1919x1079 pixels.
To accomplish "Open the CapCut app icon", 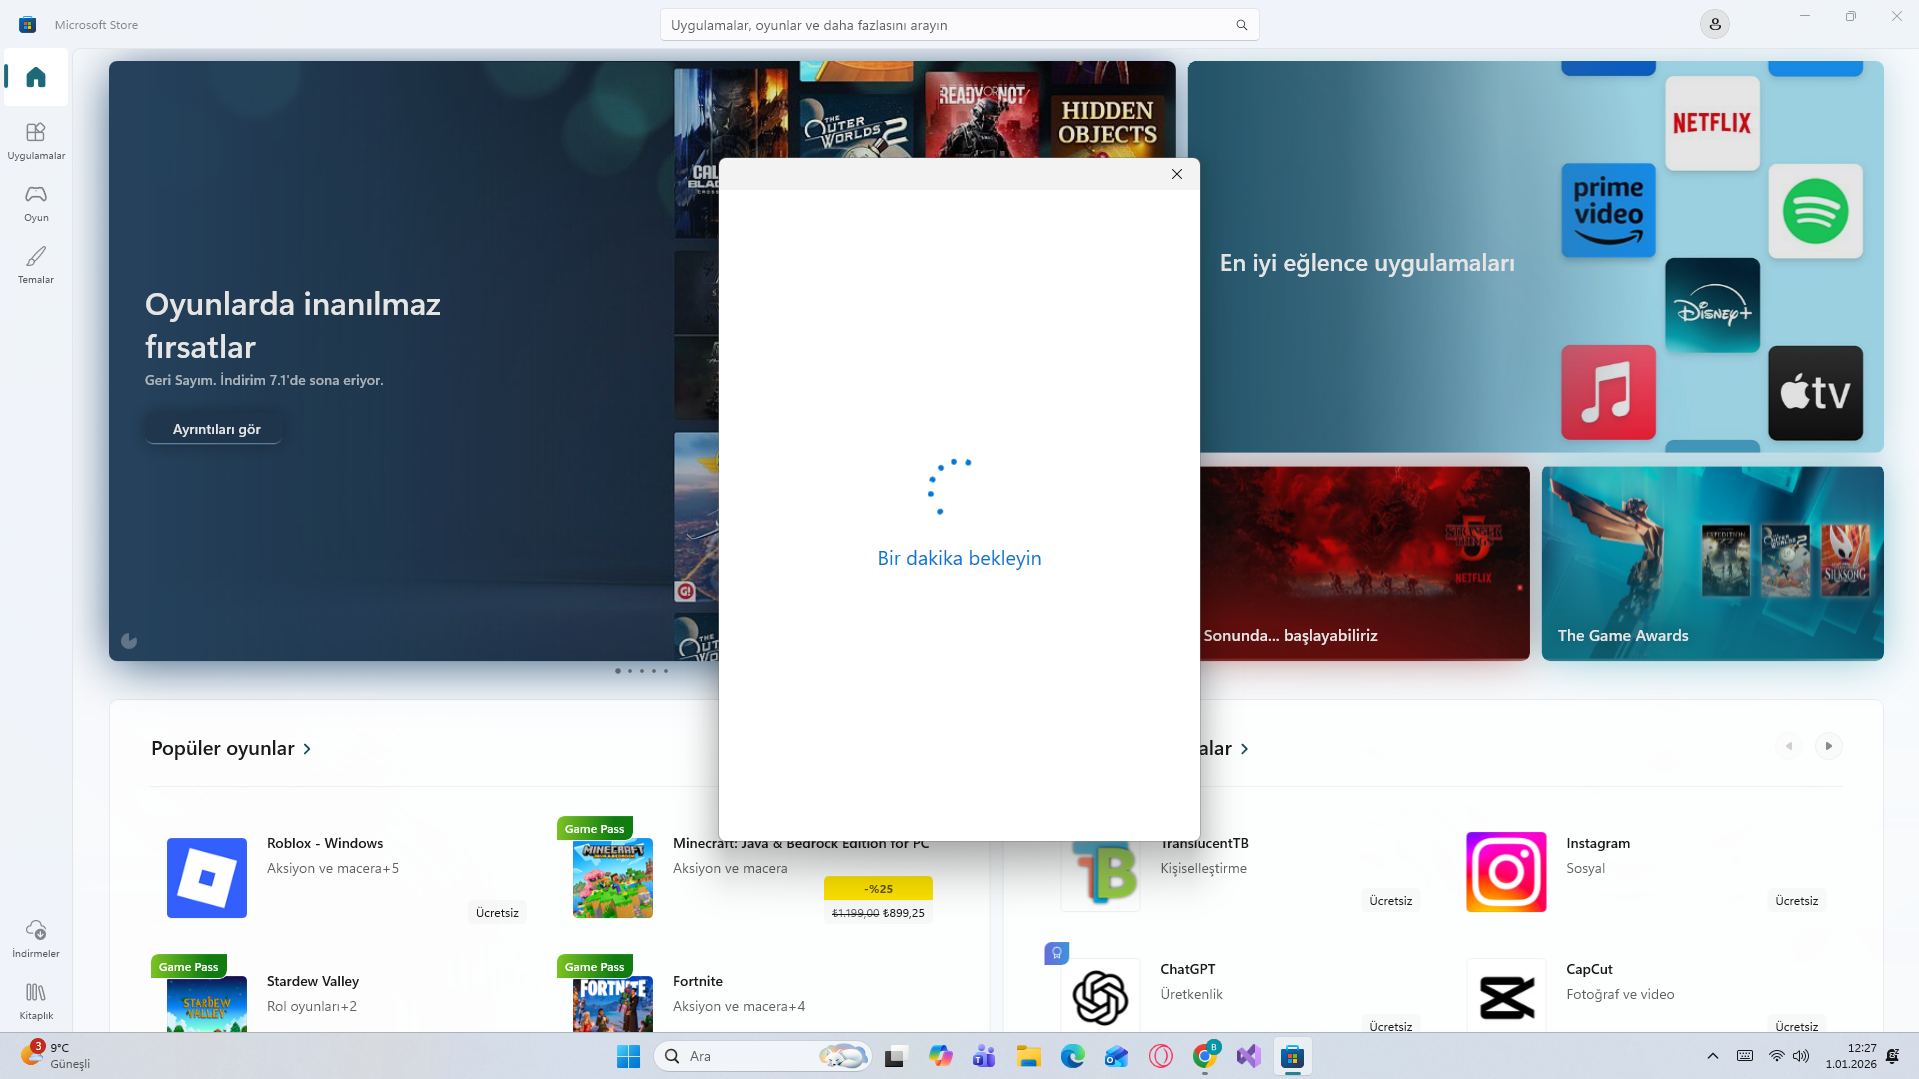I will 1506,997.
